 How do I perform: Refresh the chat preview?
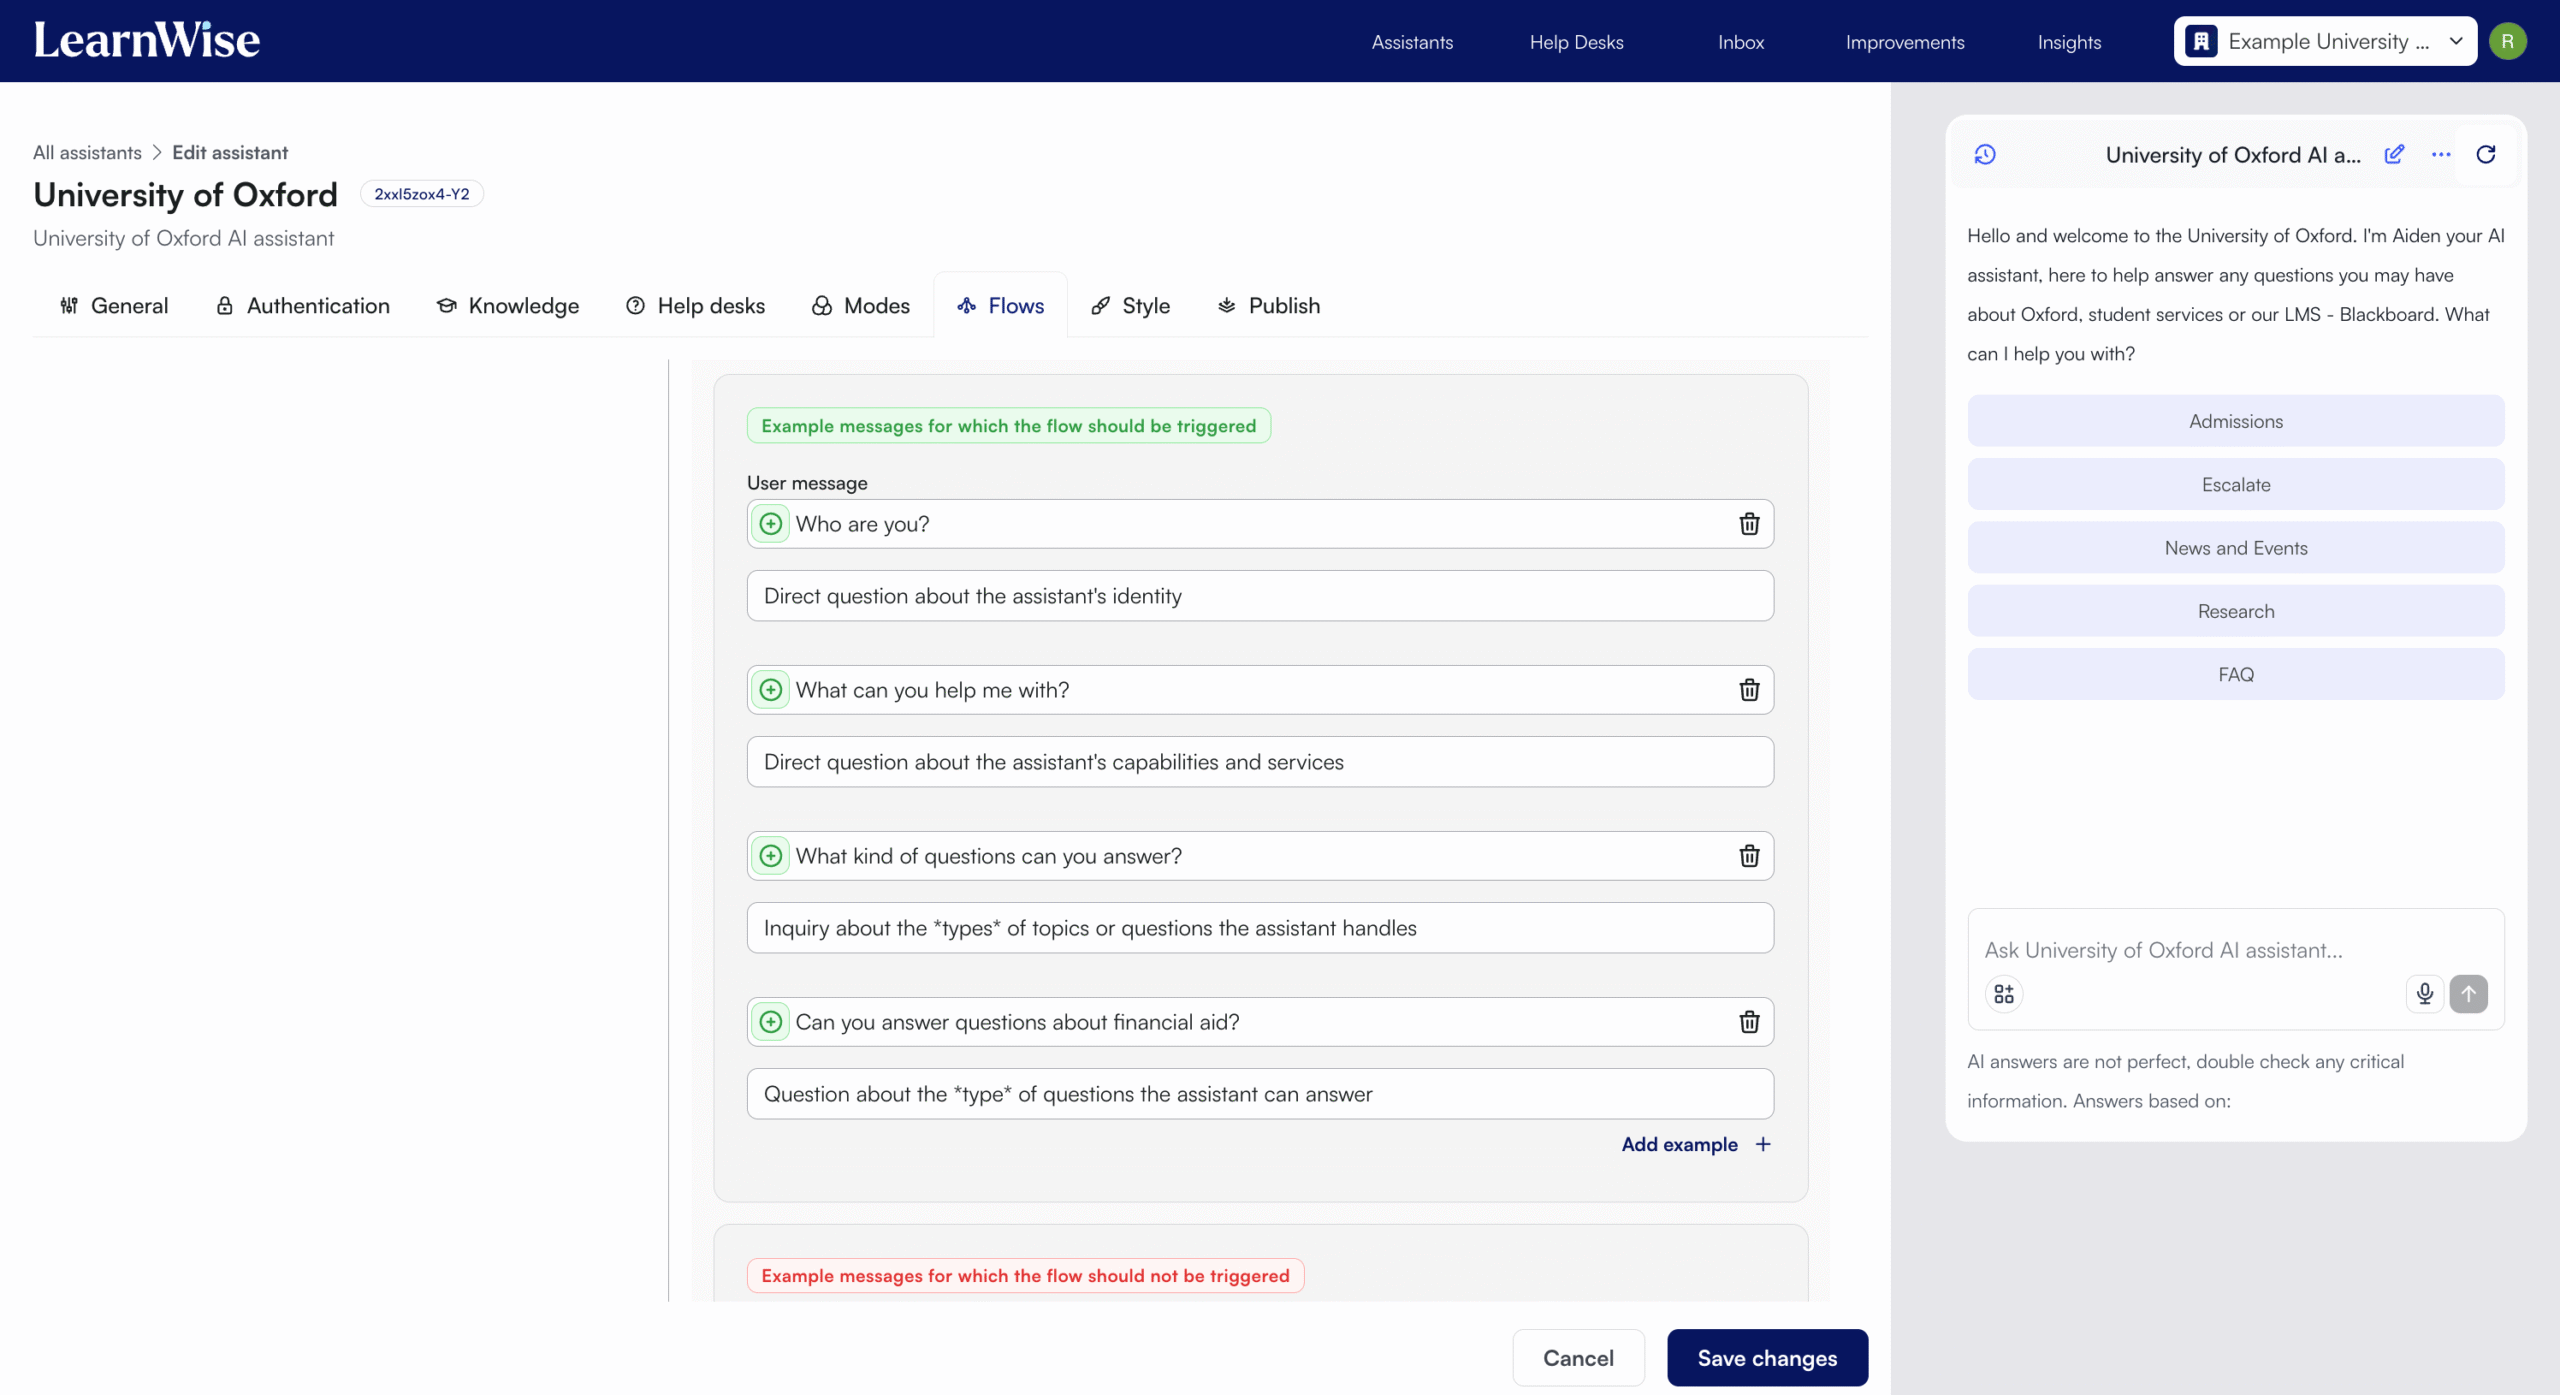pyautogui.click(x=2485, y=154)
